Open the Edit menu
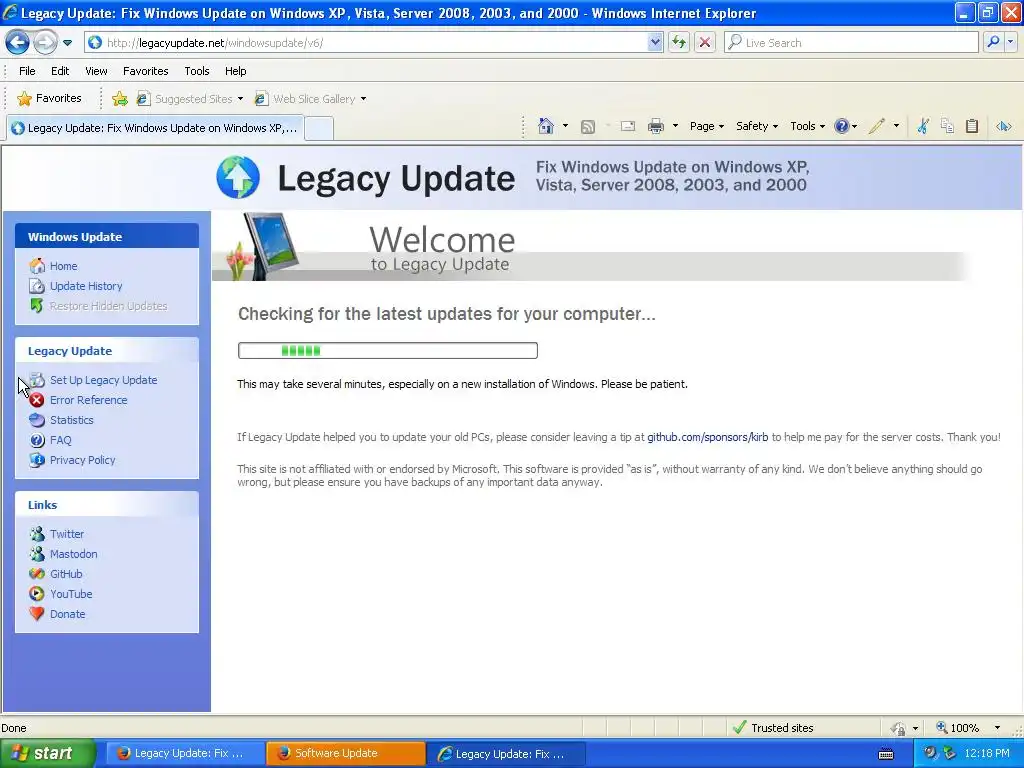 pyautogui.click(x=60, y=71)
